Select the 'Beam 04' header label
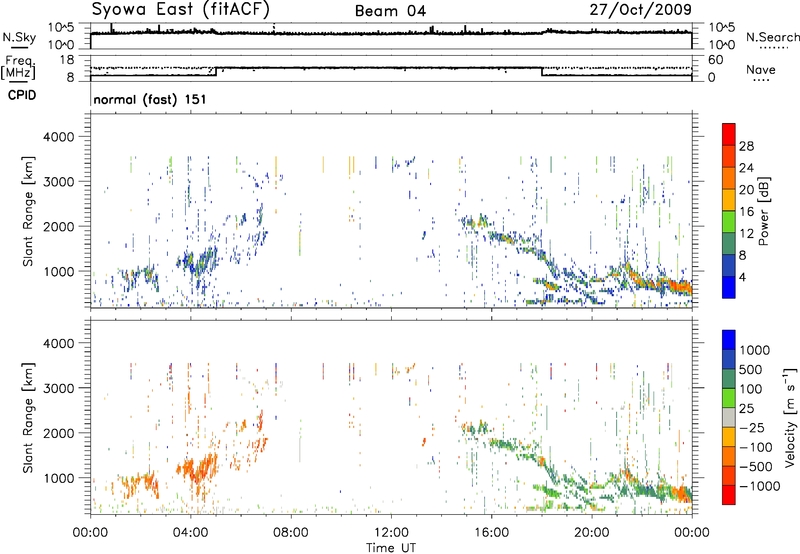 tap(390, 11)
